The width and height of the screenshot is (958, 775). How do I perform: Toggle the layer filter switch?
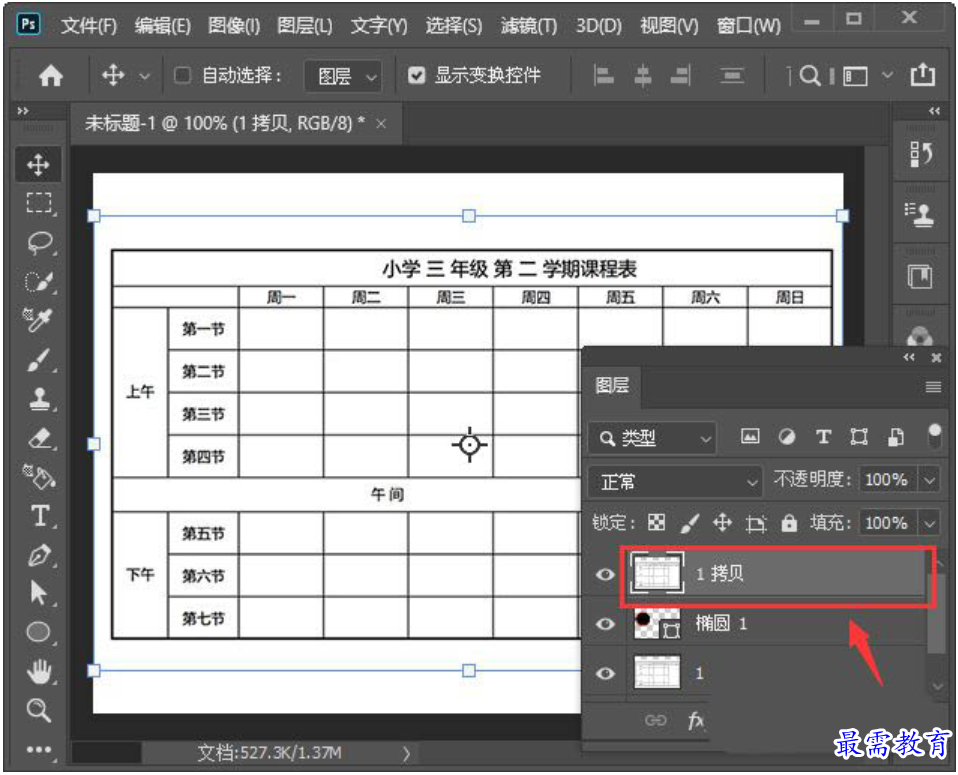coord(934,436)
